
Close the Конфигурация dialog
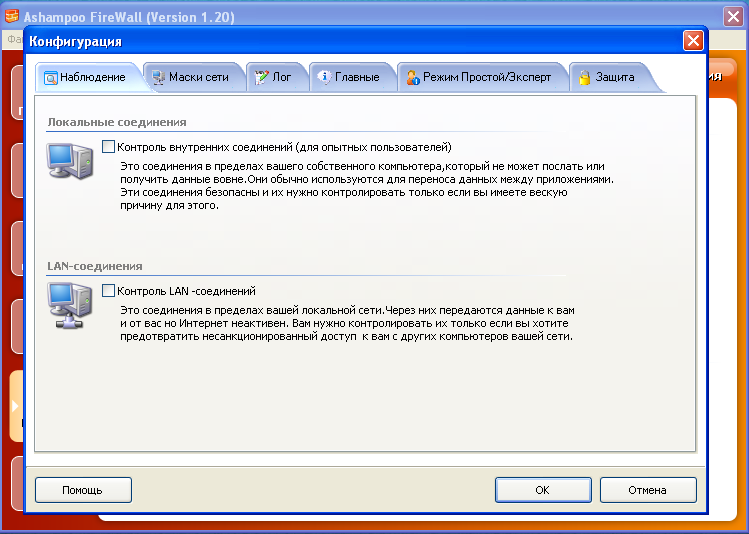[x=693, y=41]
